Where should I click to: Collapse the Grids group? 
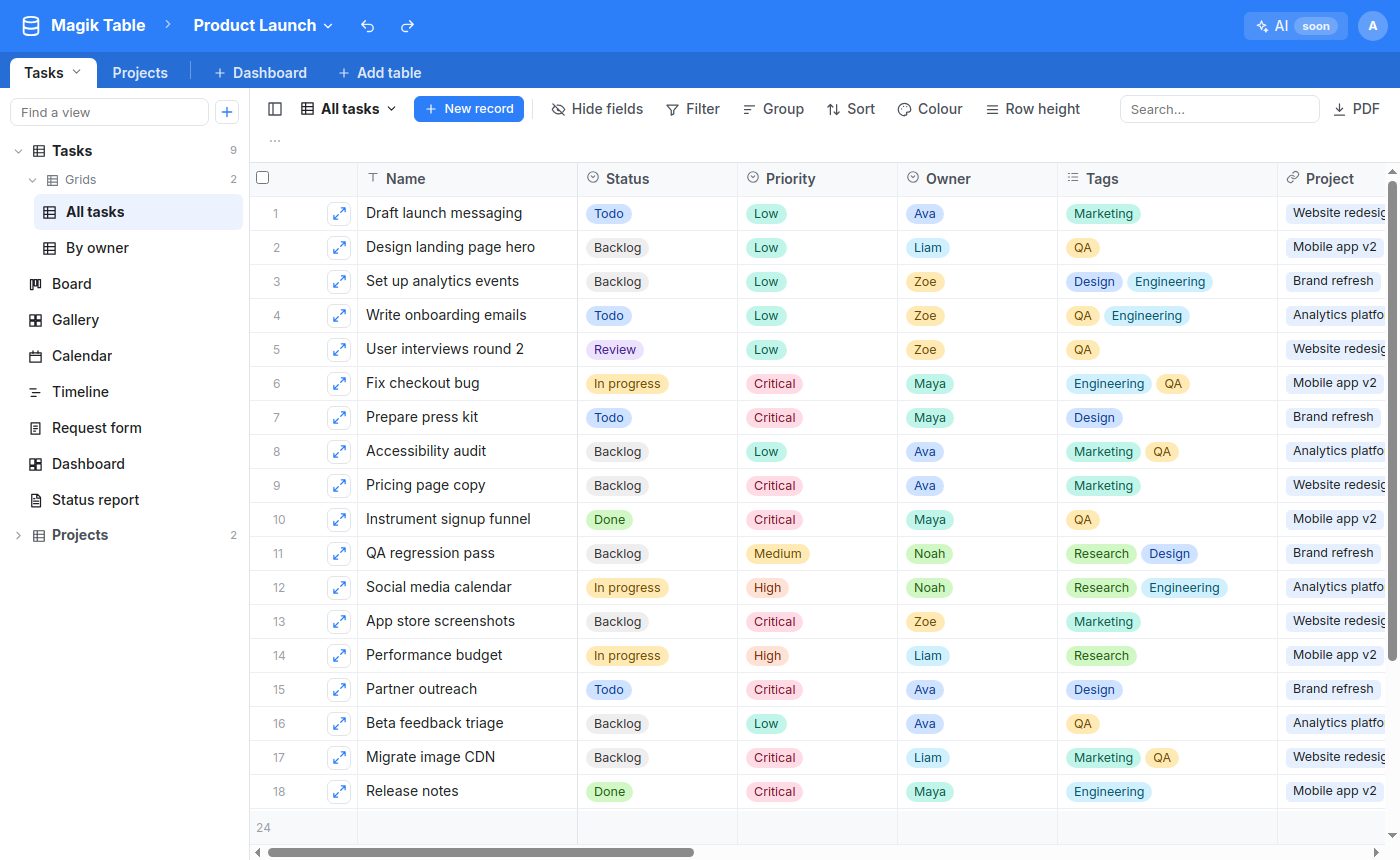(x=32, y=180)
